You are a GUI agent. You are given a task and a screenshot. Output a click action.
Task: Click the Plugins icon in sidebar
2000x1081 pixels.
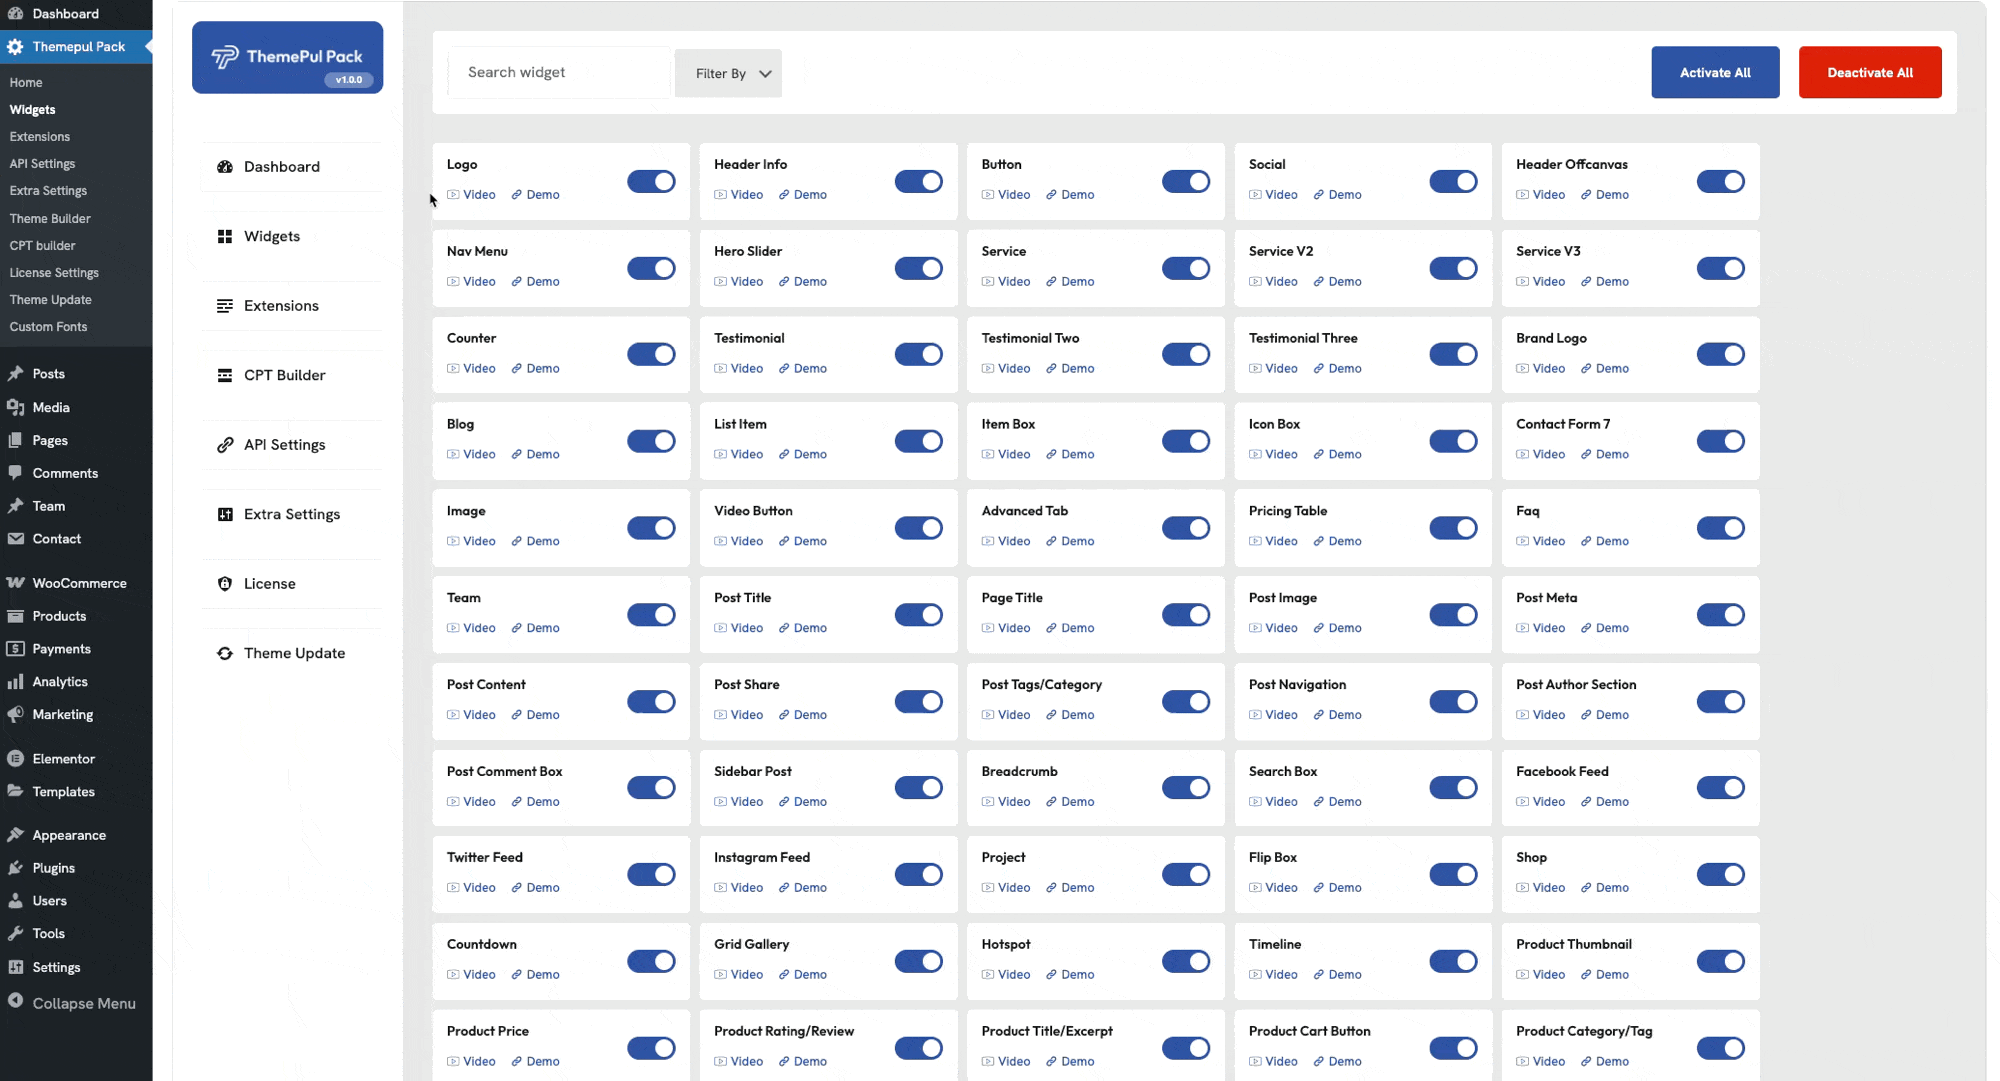coord(15,868)
